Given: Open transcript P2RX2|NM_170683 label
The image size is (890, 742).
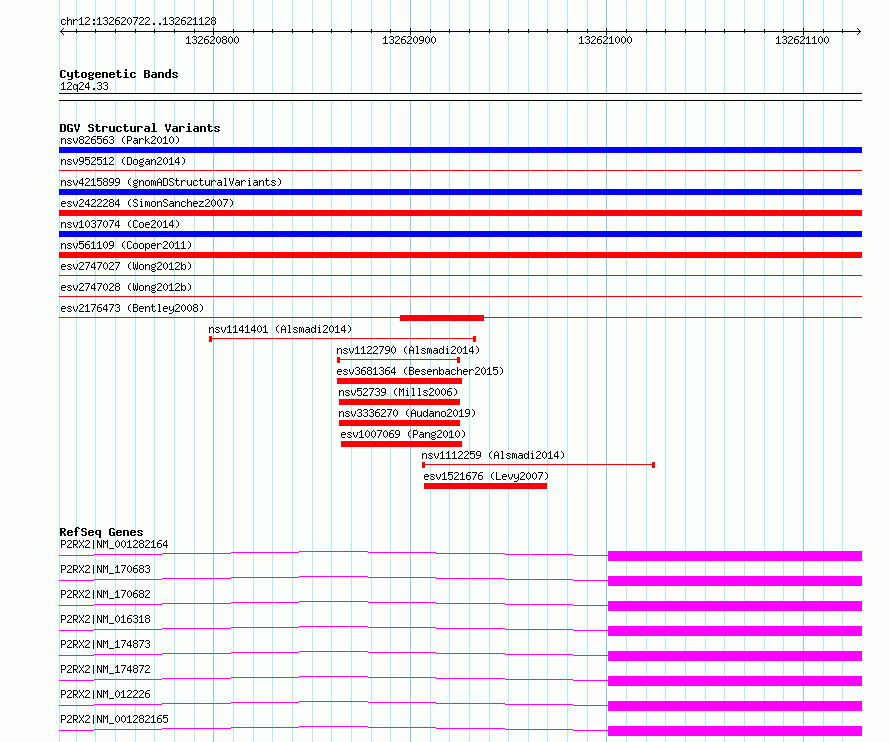Looking at the screenshot, I should 105,569.
